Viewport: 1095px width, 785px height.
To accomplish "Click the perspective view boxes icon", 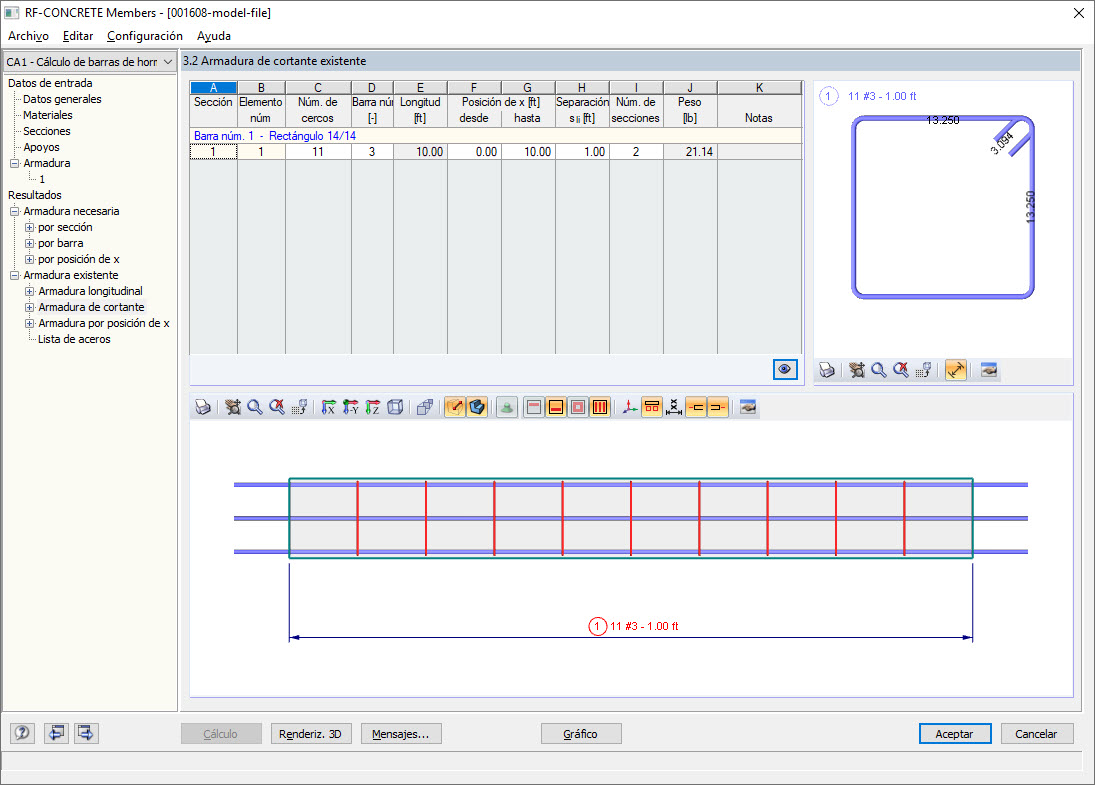I will pos(425,407).
